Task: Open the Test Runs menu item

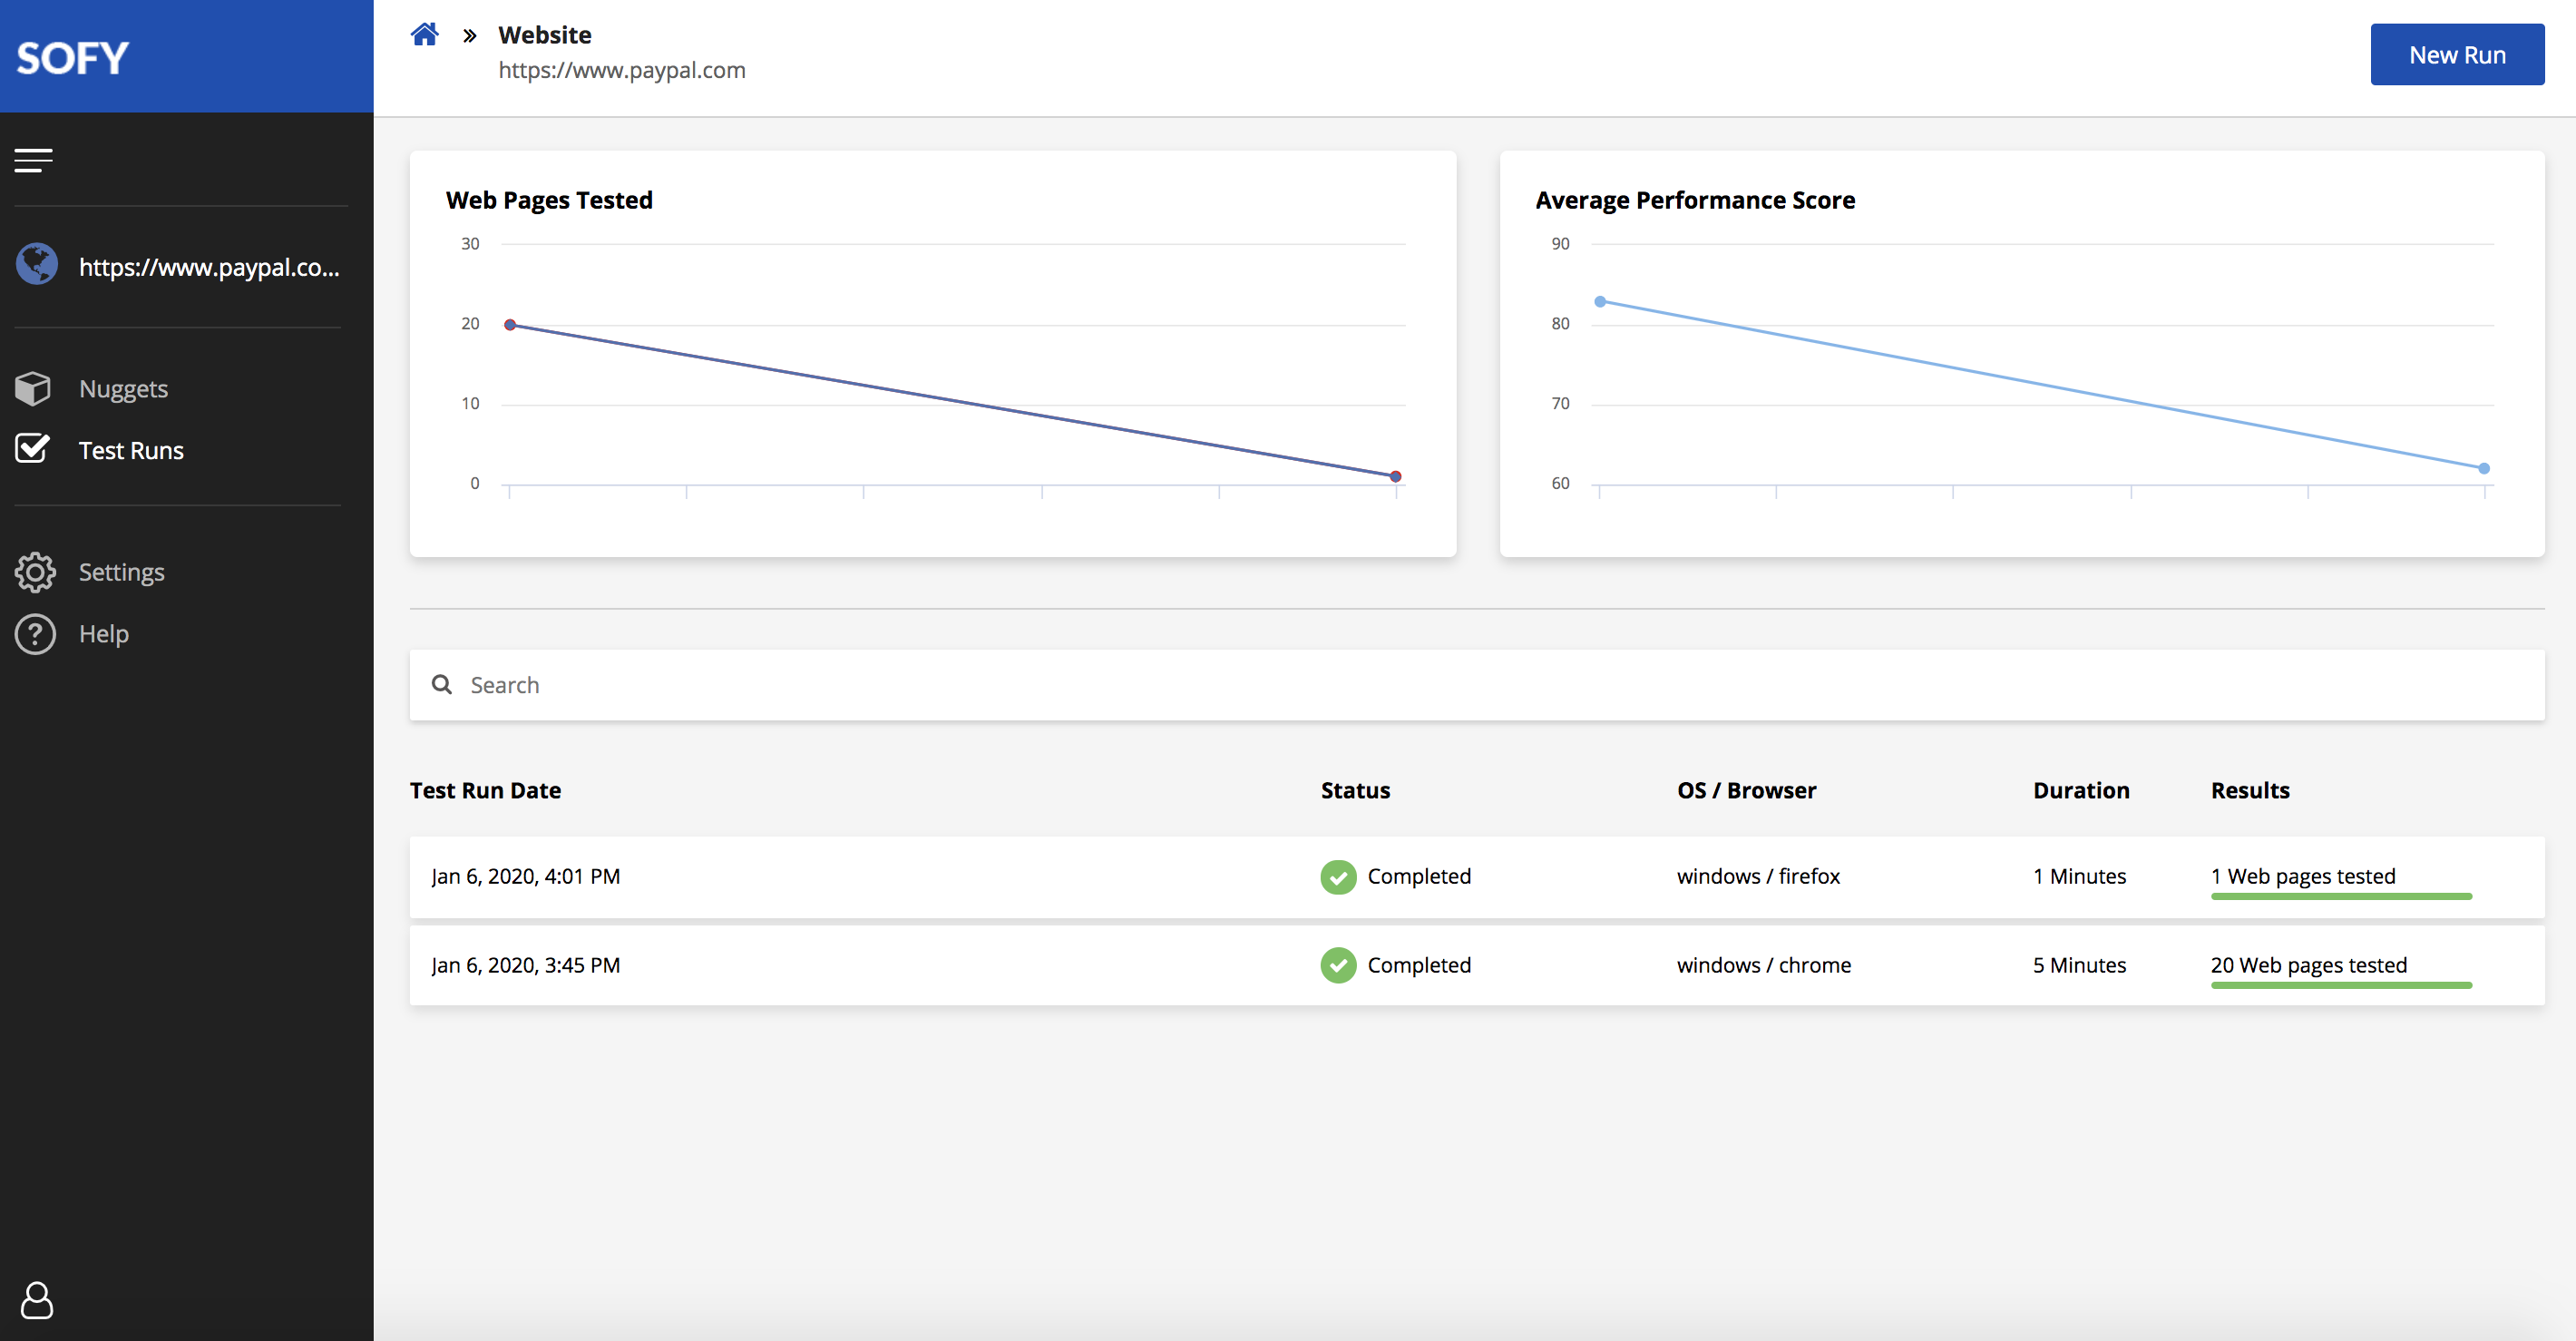Action: coord(131,451)
